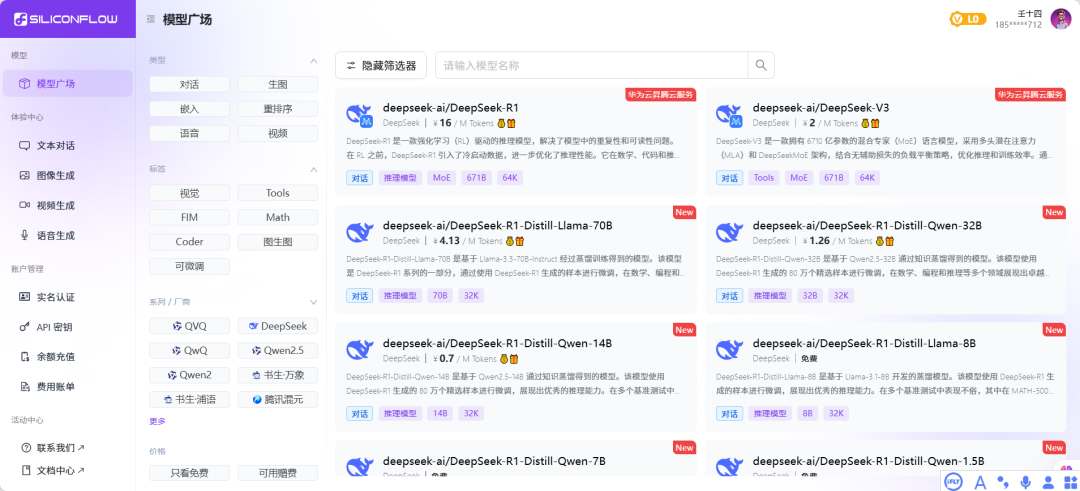Click the search magnifier icon

pyautogui.click(x=761, y=65)
